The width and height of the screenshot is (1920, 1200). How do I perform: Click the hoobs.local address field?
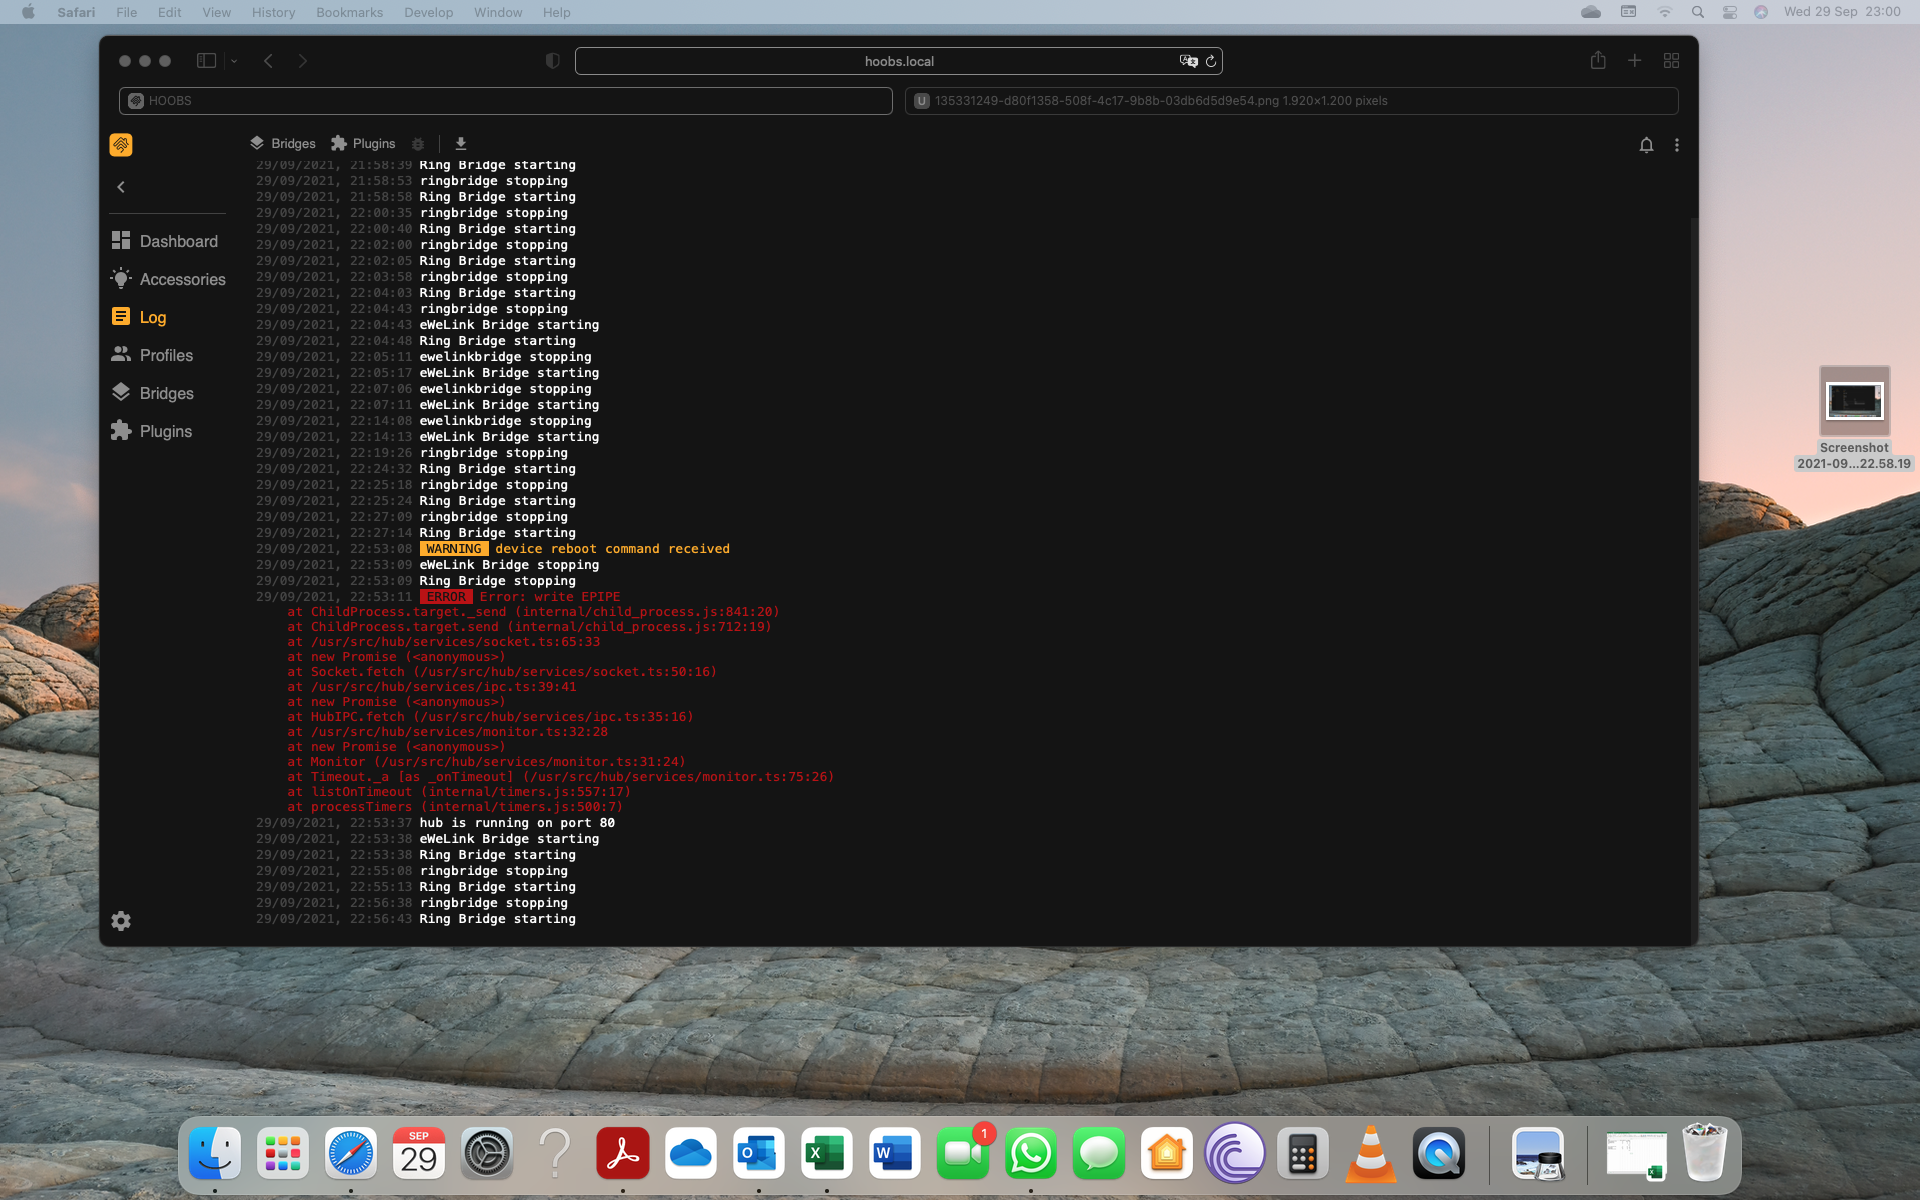[898, 61]
